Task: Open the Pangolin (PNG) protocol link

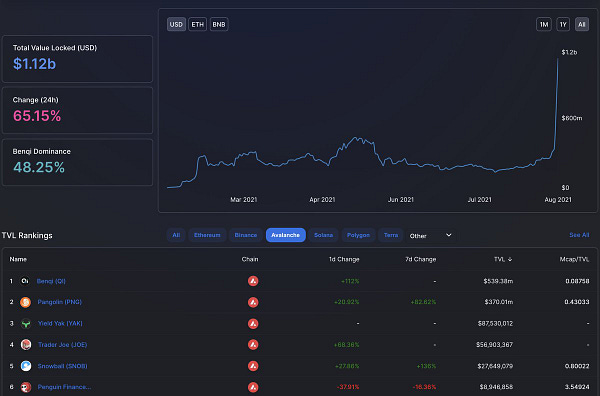Action: click(60, 302)
